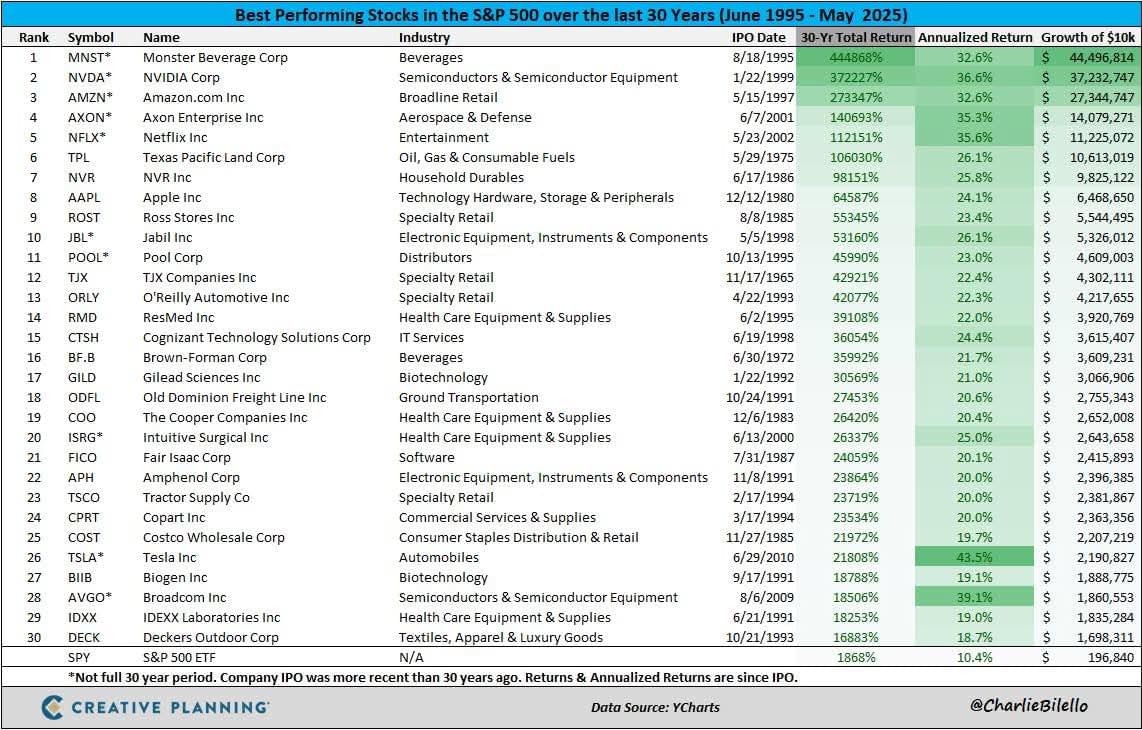Click the Not full 30 year period footnote
1142x730 pixels.
coord(433,678)
